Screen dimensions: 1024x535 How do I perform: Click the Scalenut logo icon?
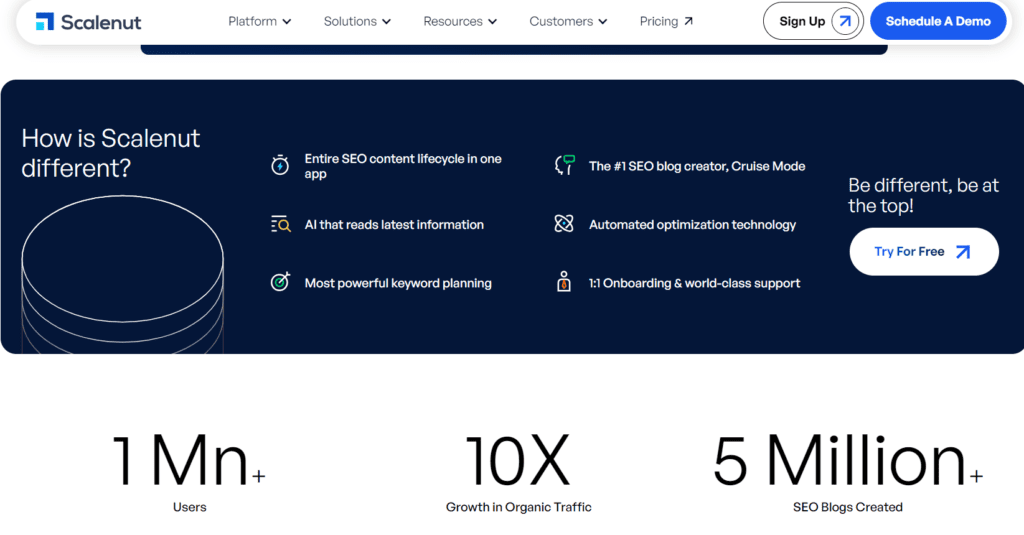[45, 21]
